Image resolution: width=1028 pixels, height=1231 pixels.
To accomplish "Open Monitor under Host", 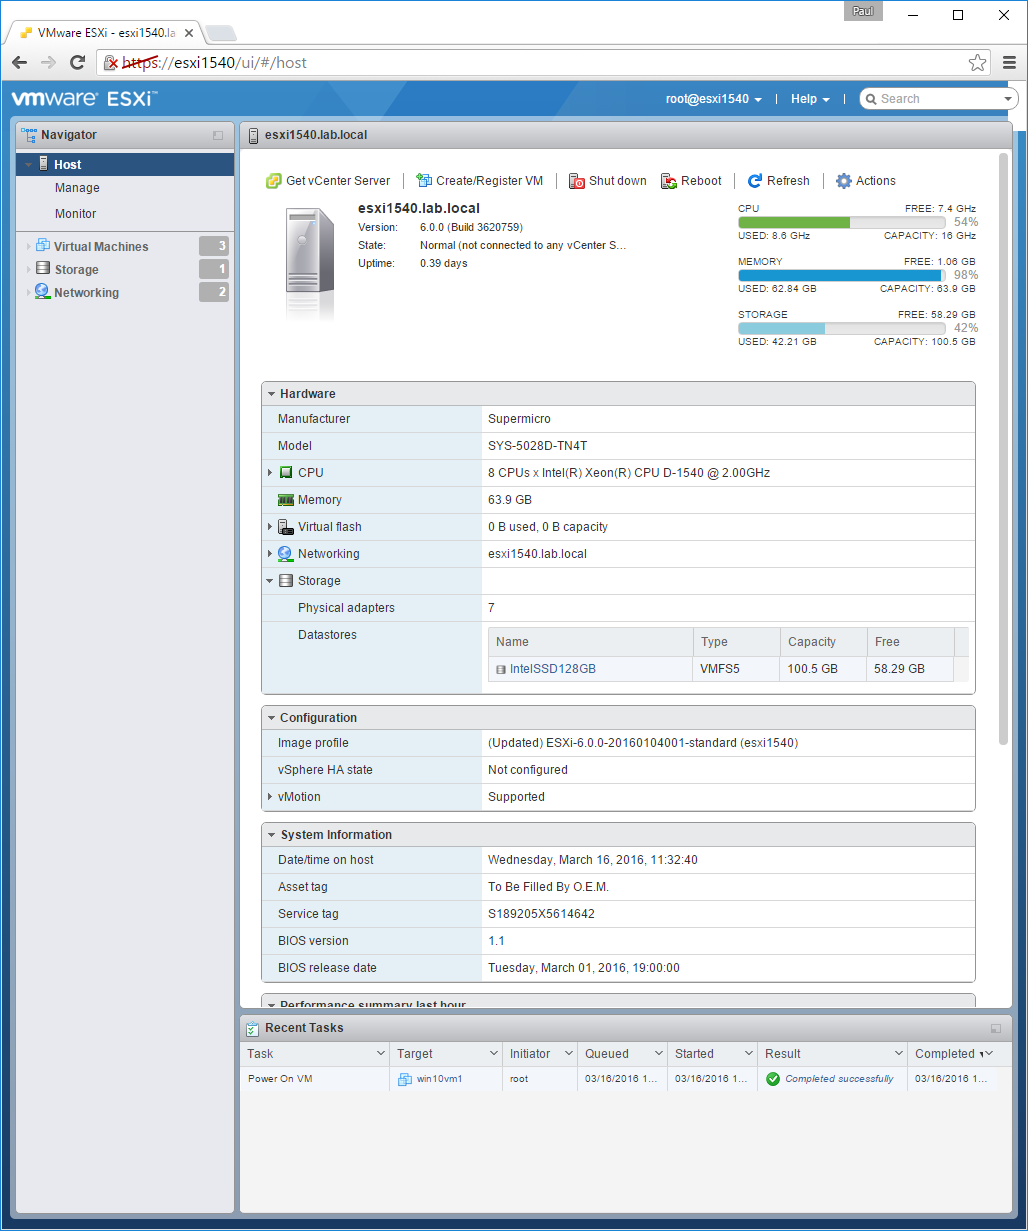I will click(76, 214).
